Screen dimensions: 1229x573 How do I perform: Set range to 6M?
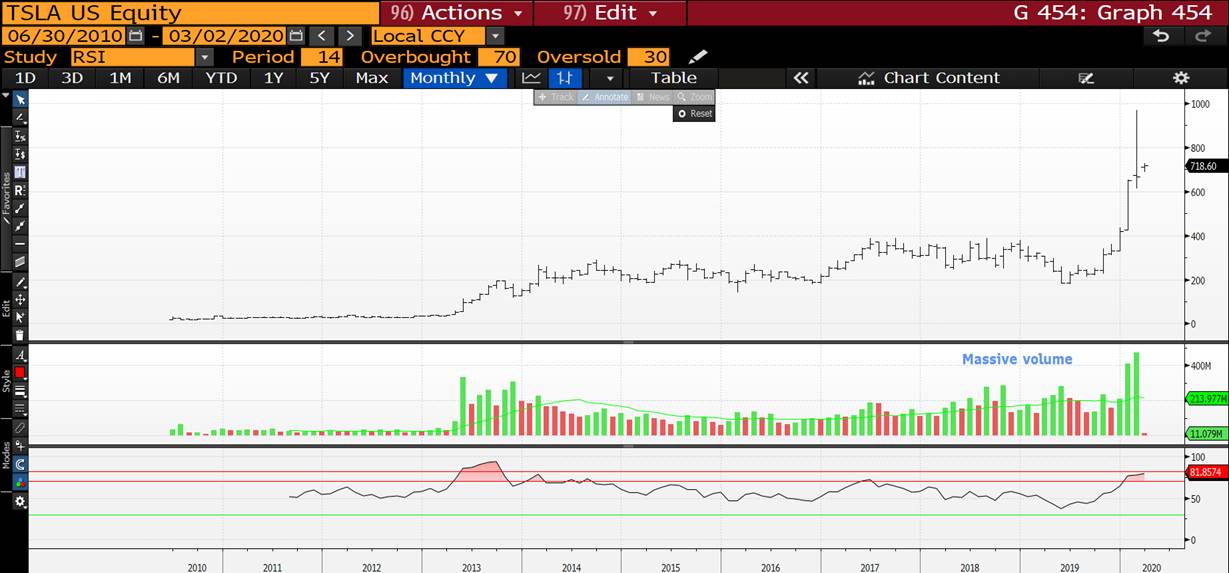168,78
